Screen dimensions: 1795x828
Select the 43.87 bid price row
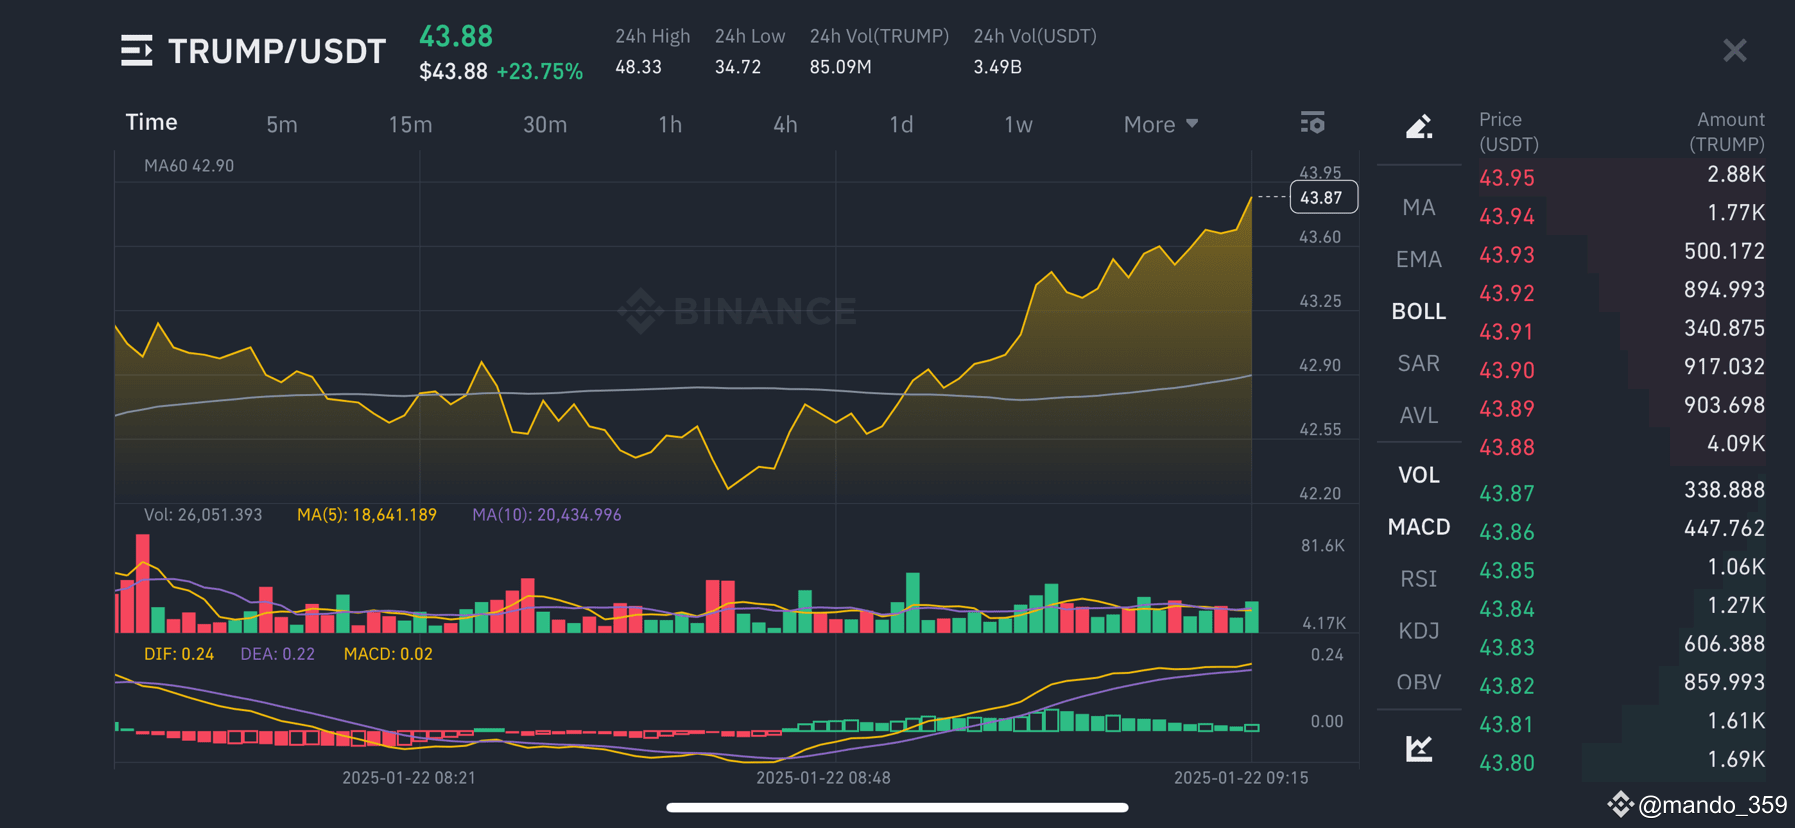click(1622, 492)
